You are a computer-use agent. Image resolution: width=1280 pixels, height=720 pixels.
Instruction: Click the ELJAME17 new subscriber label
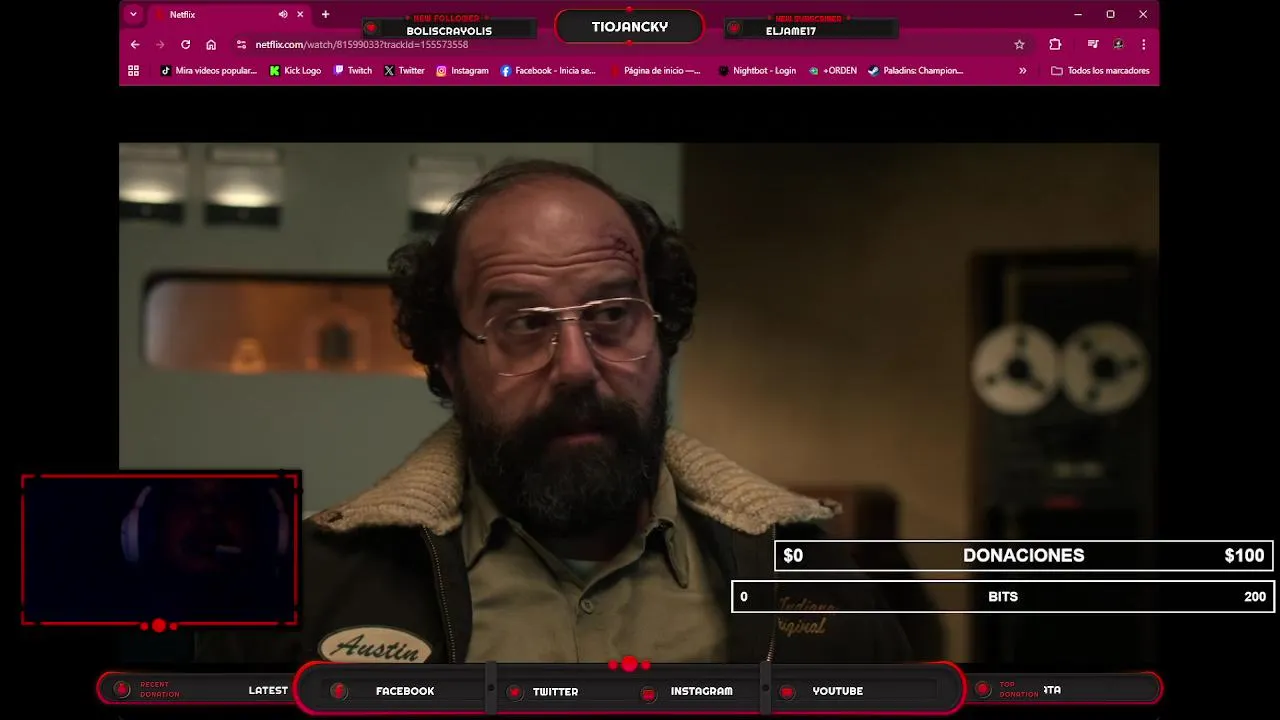(791, 31)
